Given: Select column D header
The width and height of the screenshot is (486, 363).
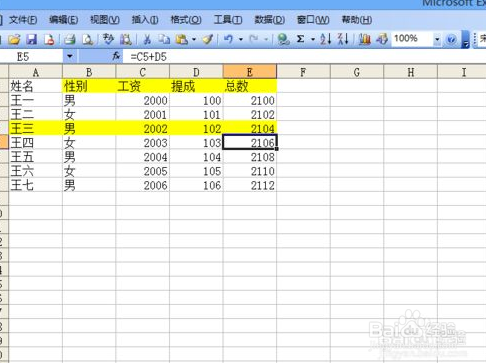Looking at the screenshot, I should (196, 72).
